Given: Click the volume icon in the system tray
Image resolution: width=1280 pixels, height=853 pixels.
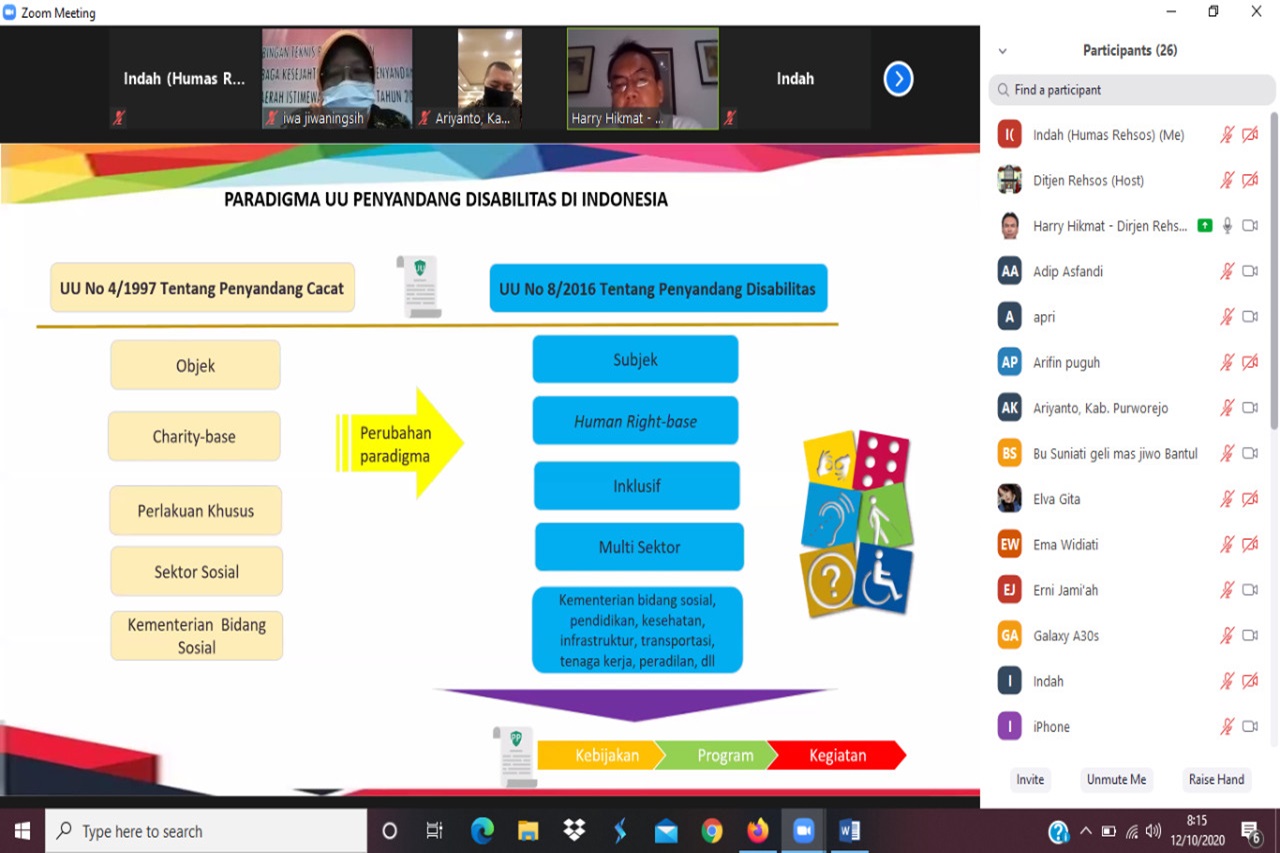Looking at the screenshot, I should pos(1153,831).
